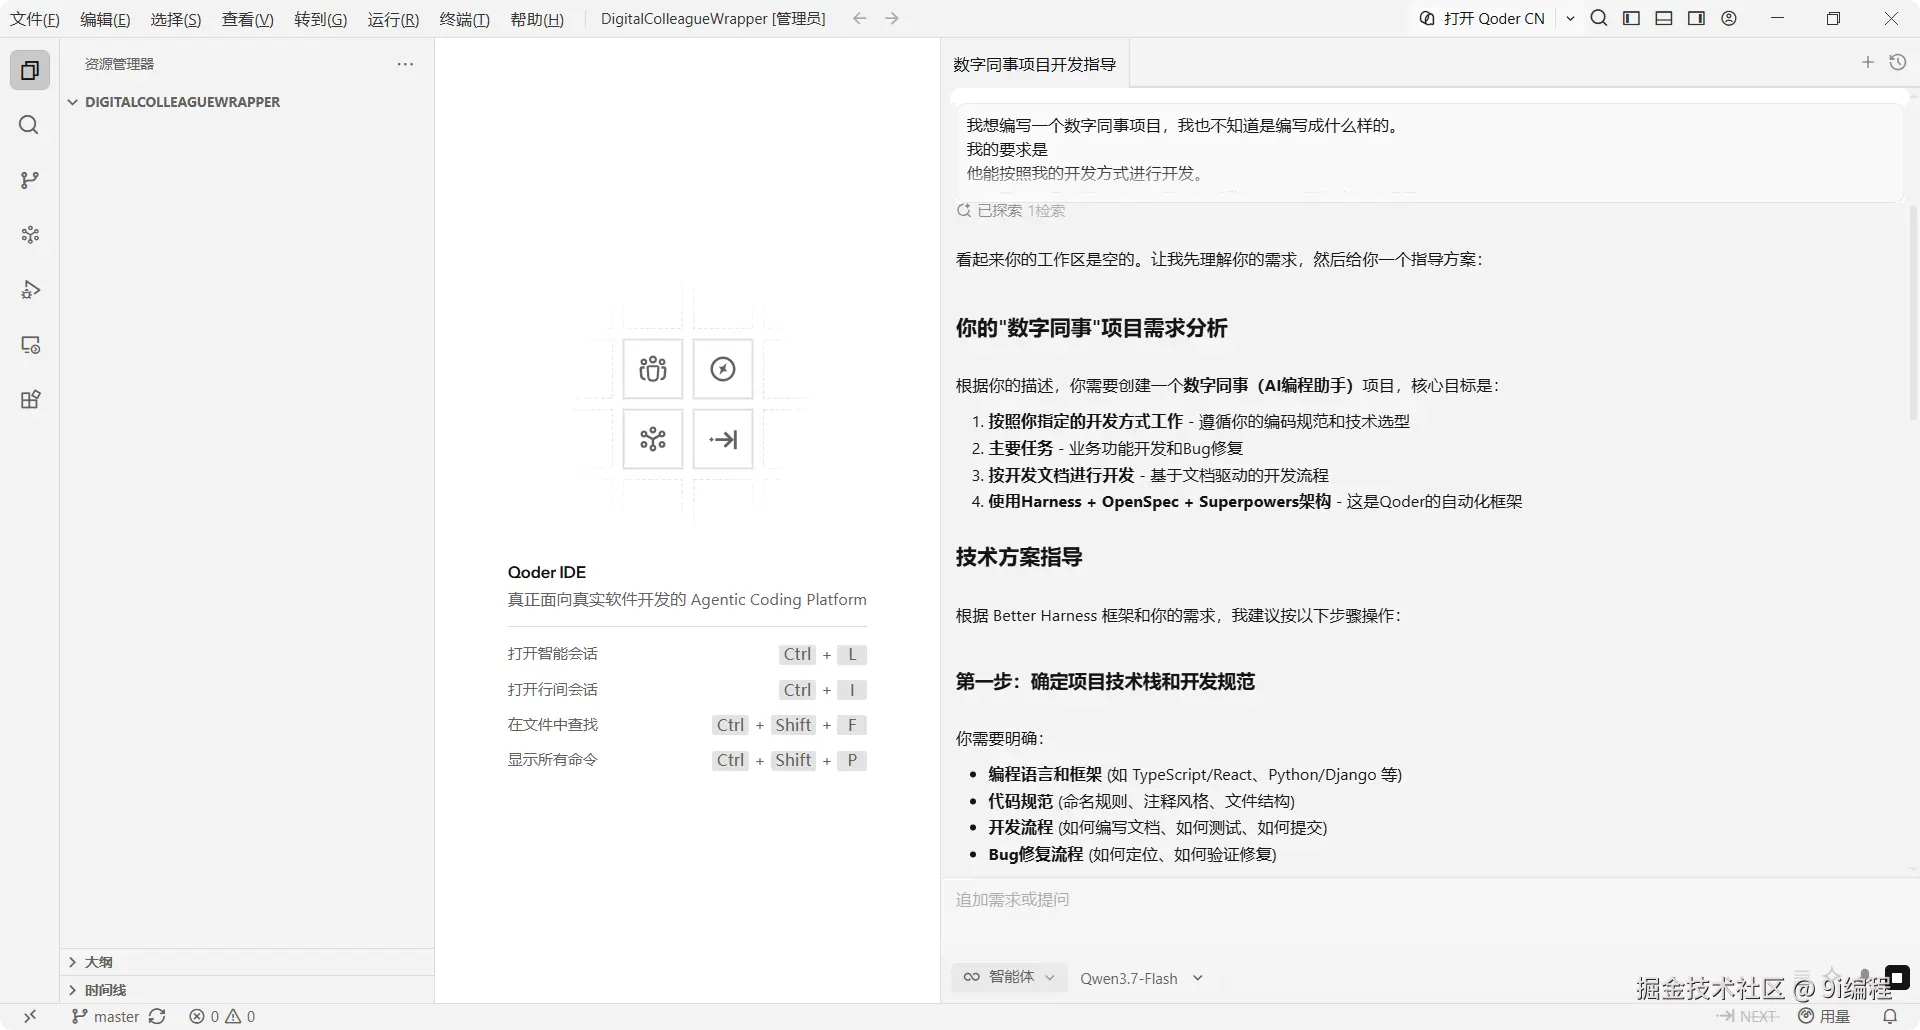Open remote window indicator in status bar
Viewport: 1920px width, 1030px height.
tap(30, 1016)
